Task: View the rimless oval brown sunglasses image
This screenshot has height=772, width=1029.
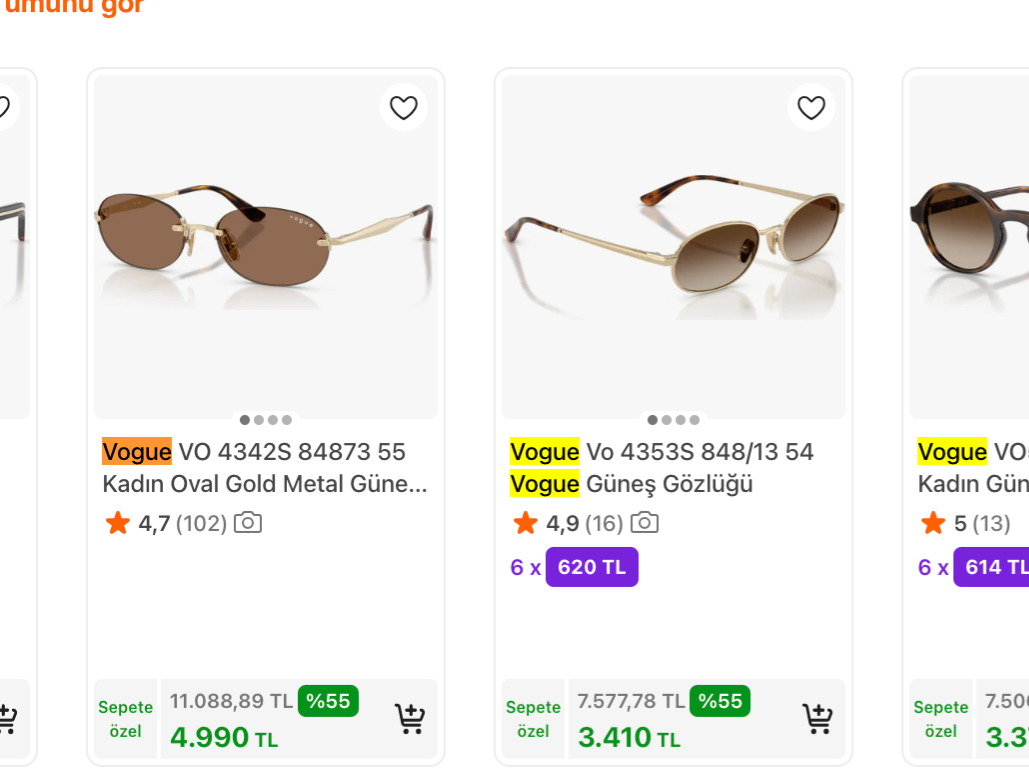Action: 266,246
